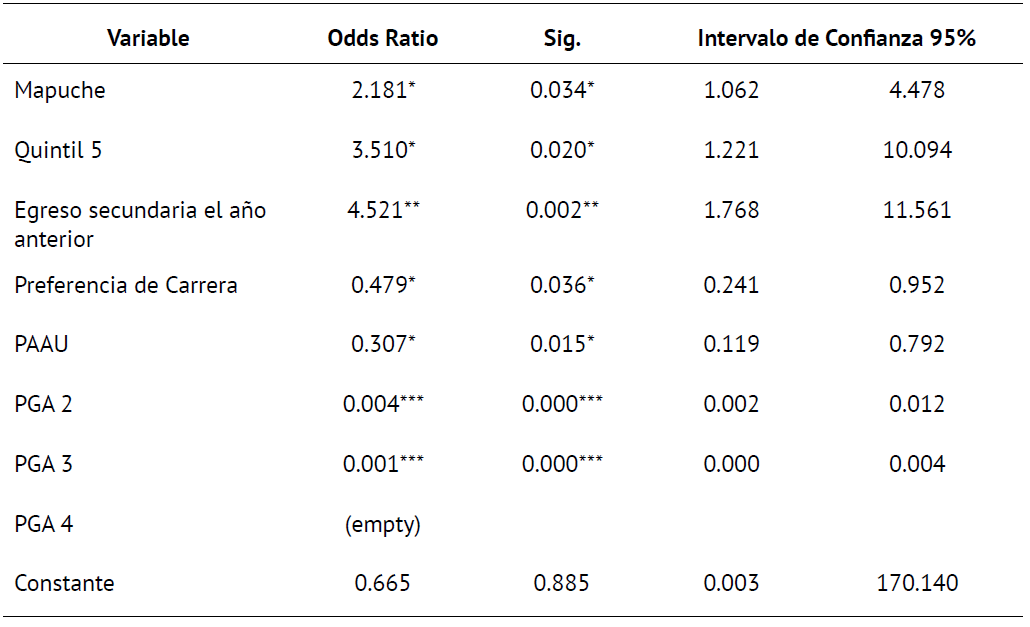Click the Egreso secundaria el año anterior label

(x=140, y=225)
